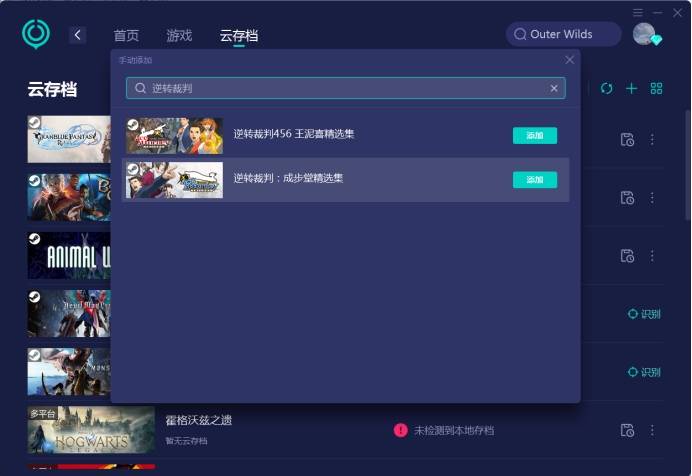Image resolution: width=692 pixels, height=476 pixels.
Task: Click the main list vertical scrollbar
Action: coord(688,165)
